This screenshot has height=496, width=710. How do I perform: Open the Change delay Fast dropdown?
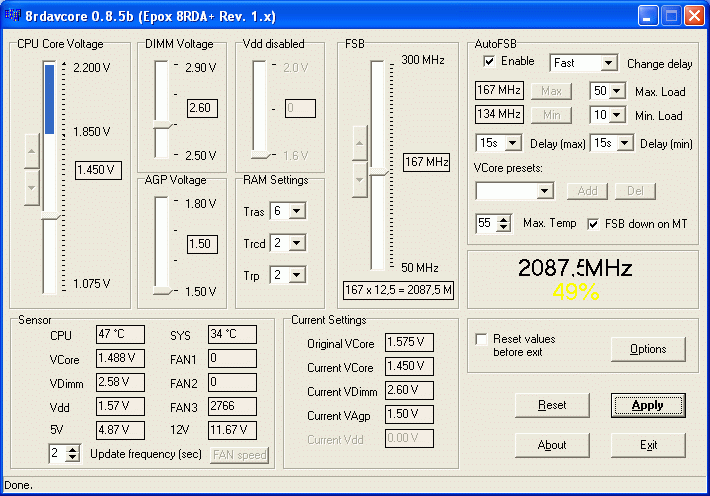click(609, 63)
